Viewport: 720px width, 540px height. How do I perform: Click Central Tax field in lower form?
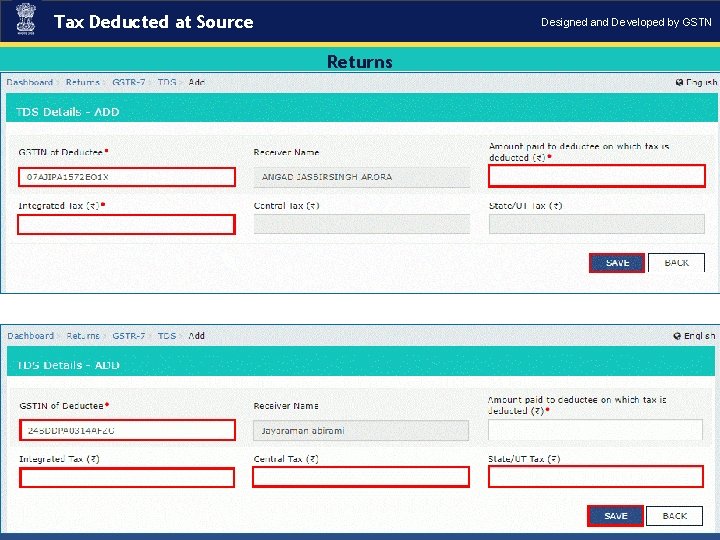pos(361,477)
